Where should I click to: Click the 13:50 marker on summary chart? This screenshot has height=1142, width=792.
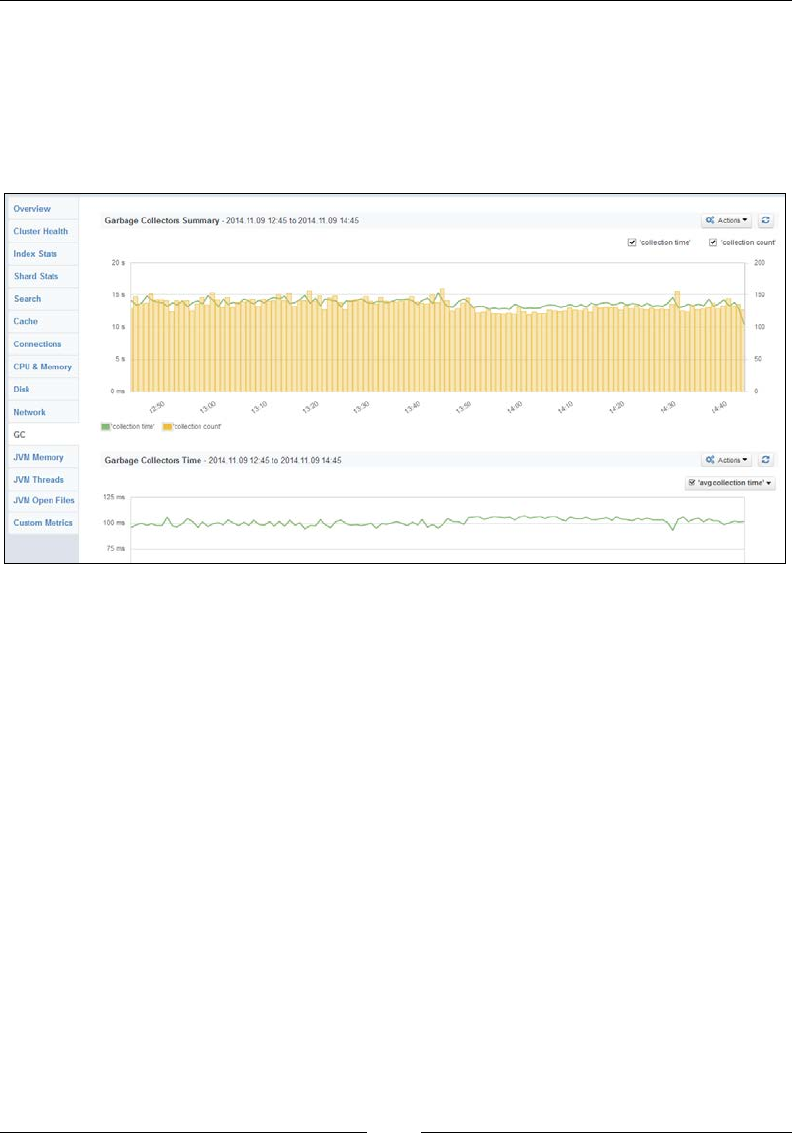[x=463, y=407]
